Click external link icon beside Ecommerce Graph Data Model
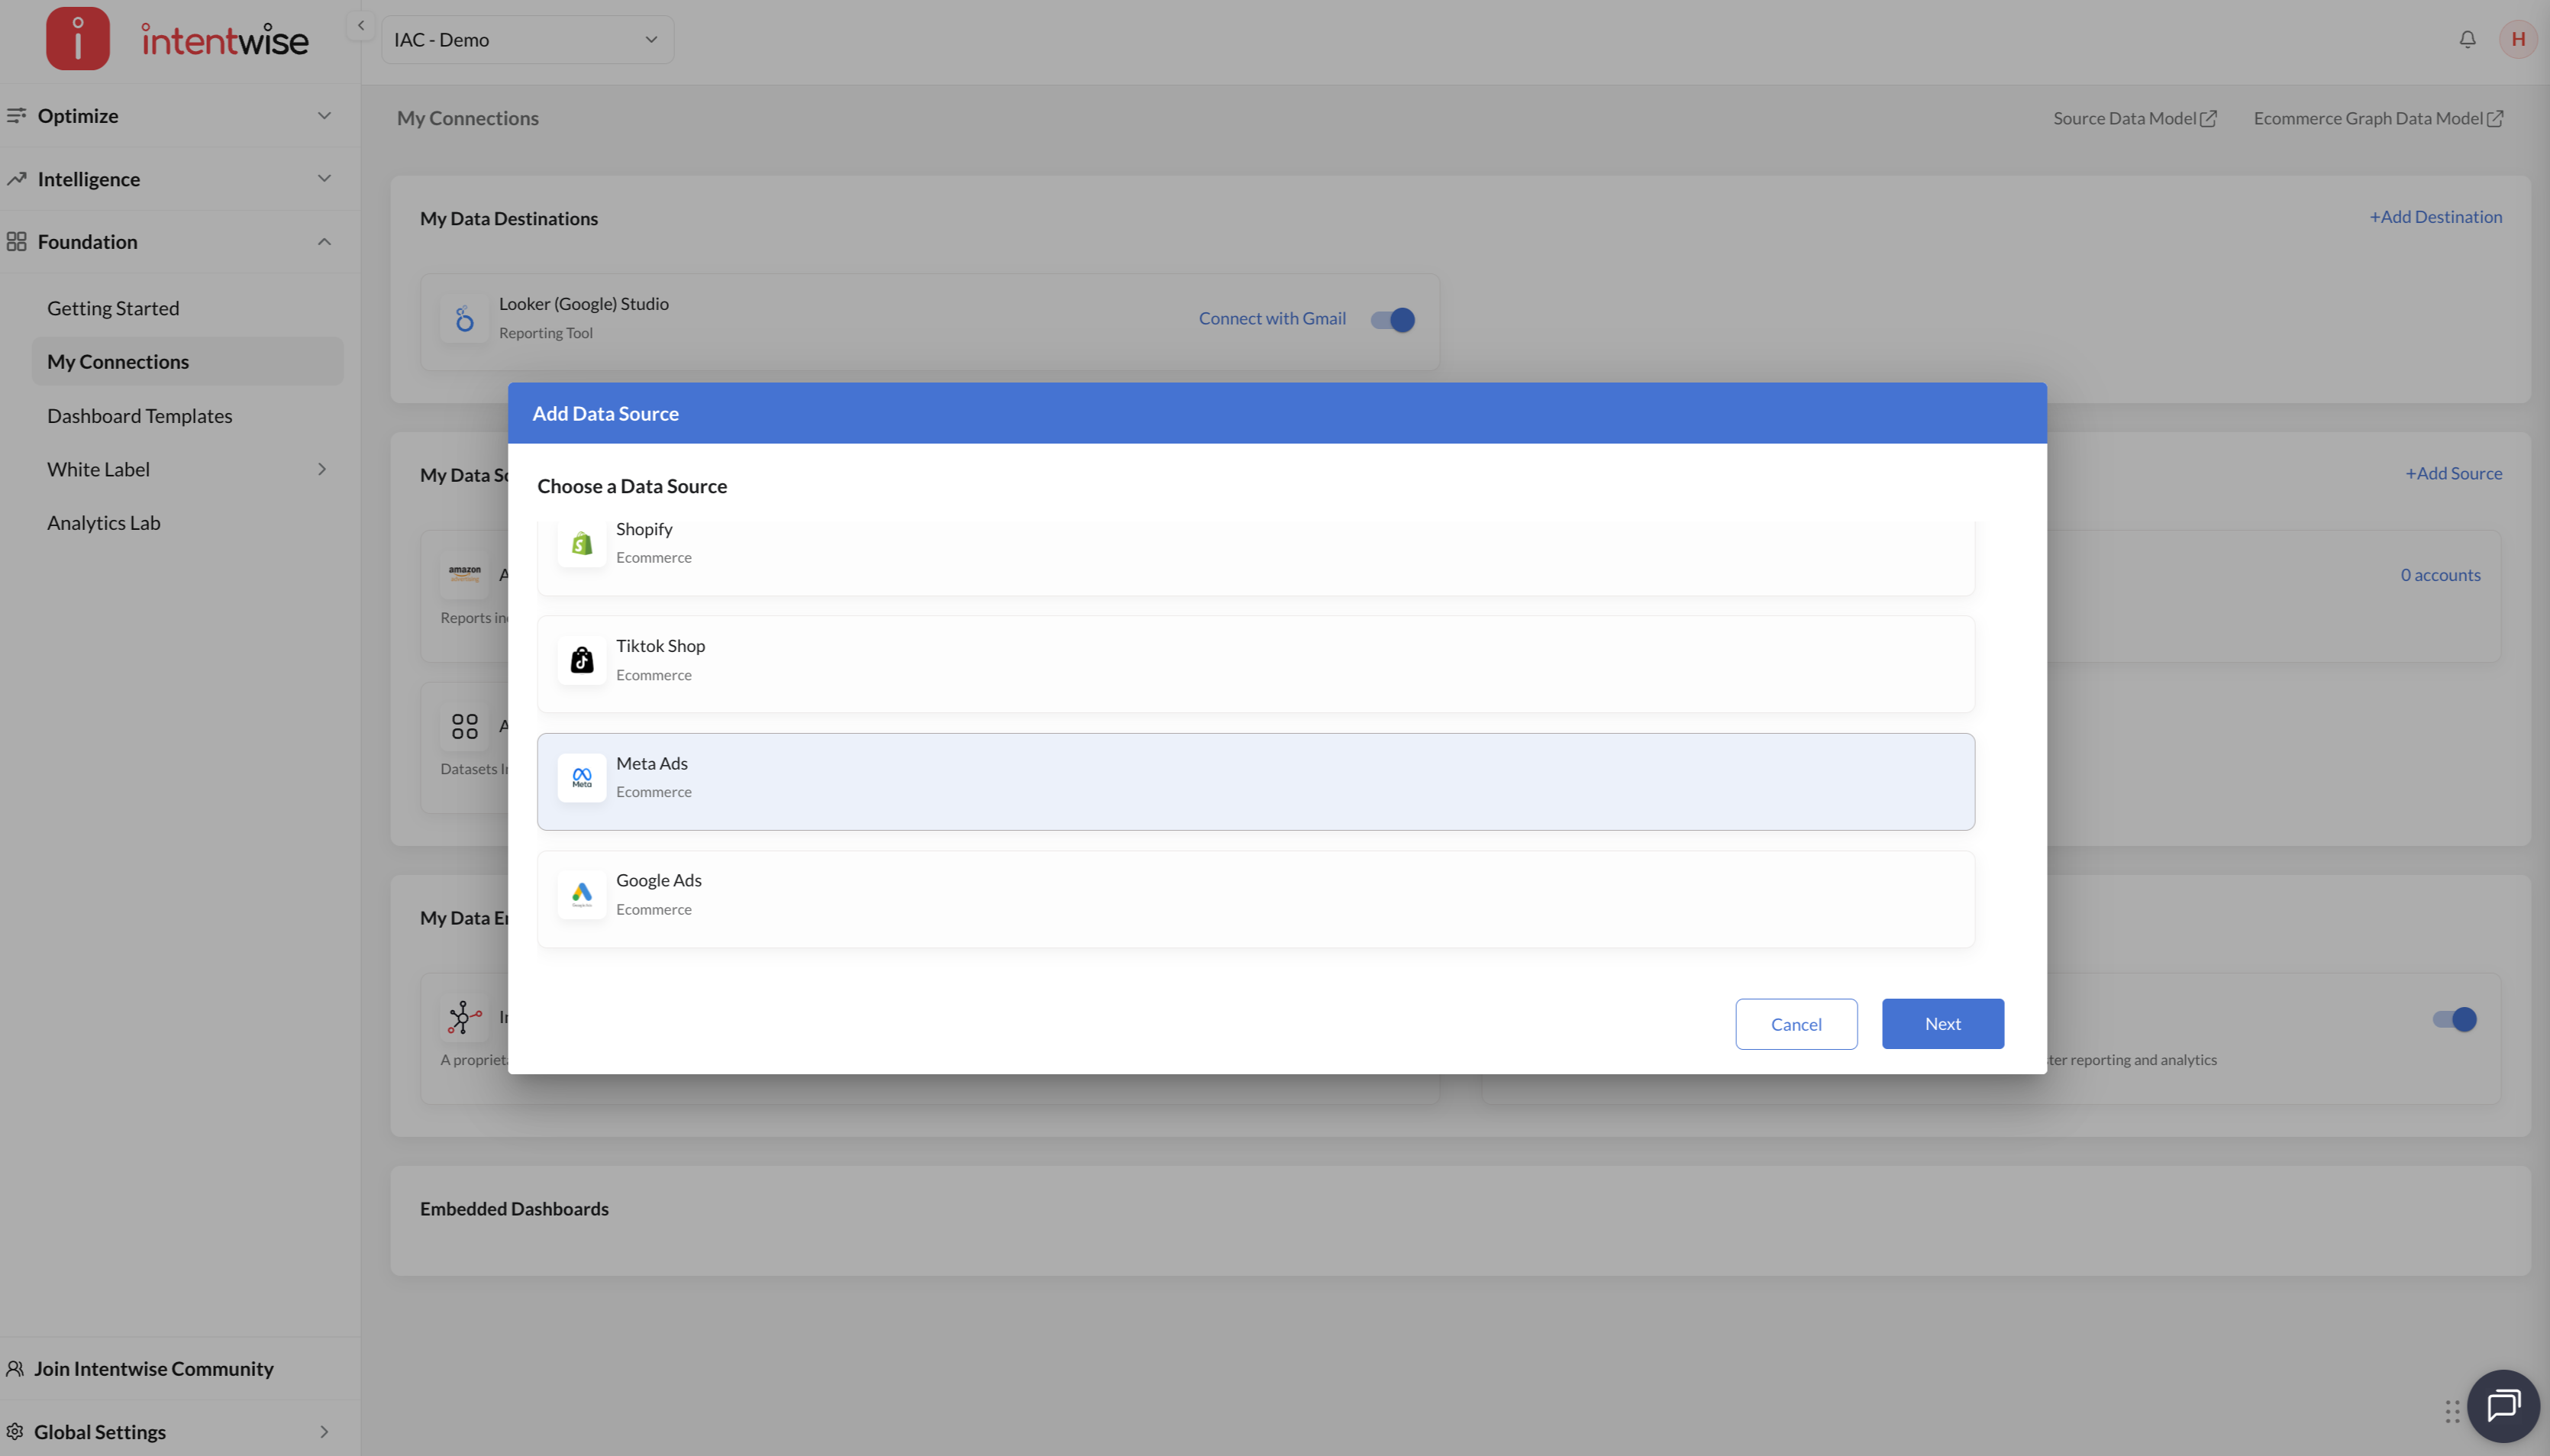Image resolution: width=2550 pixels, height=1456 pixels. 2495,119
